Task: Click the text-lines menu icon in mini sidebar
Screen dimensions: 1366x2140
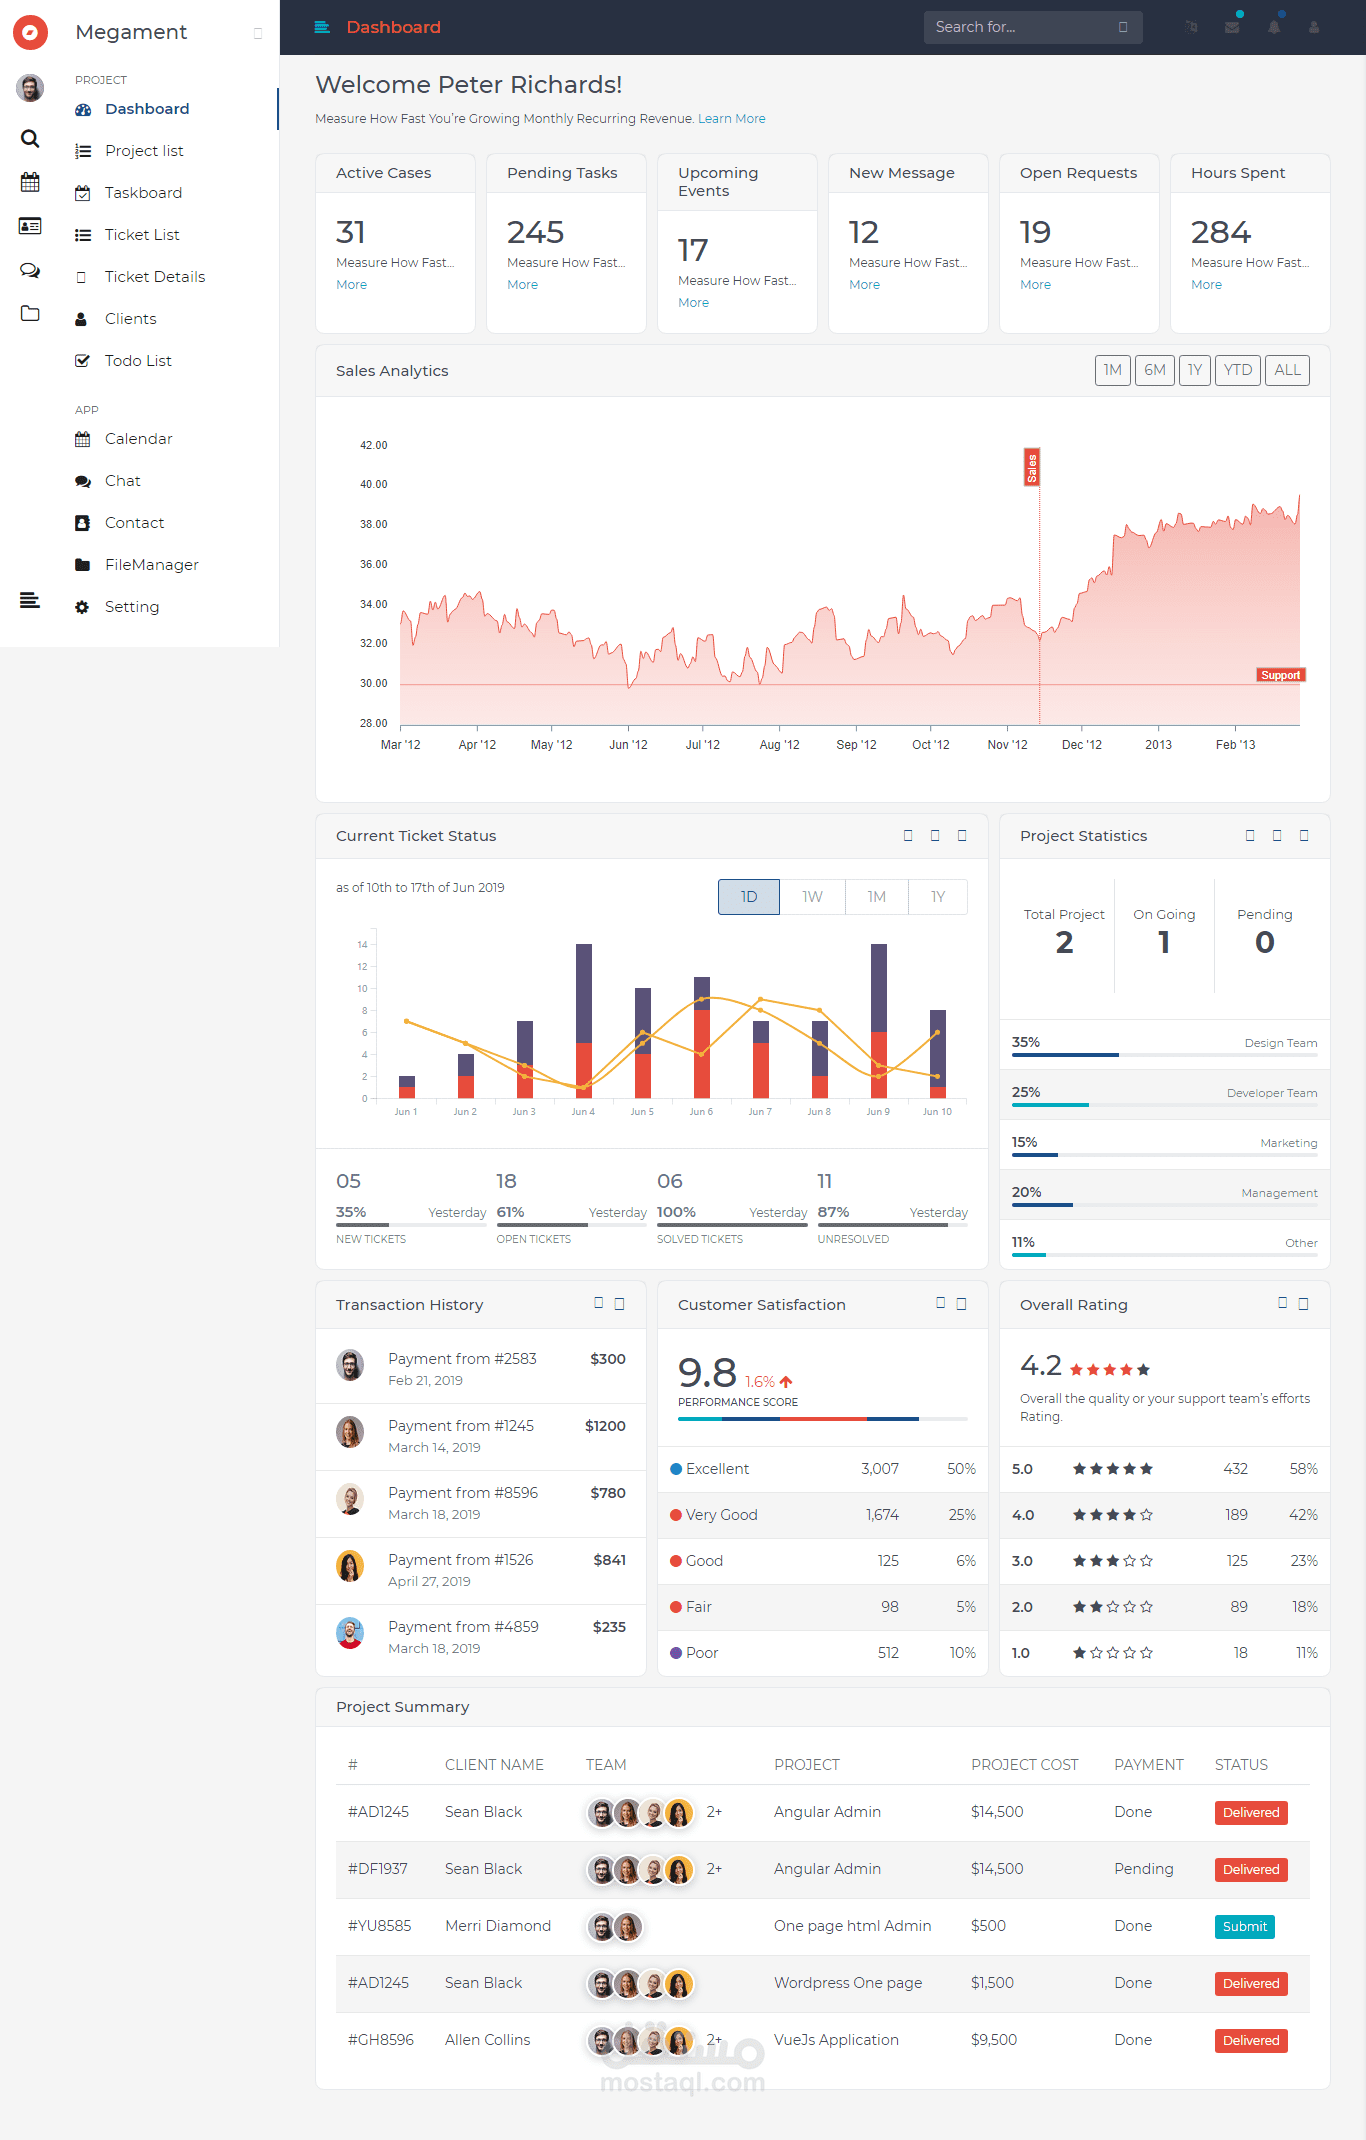Action: tap(30, 600)
